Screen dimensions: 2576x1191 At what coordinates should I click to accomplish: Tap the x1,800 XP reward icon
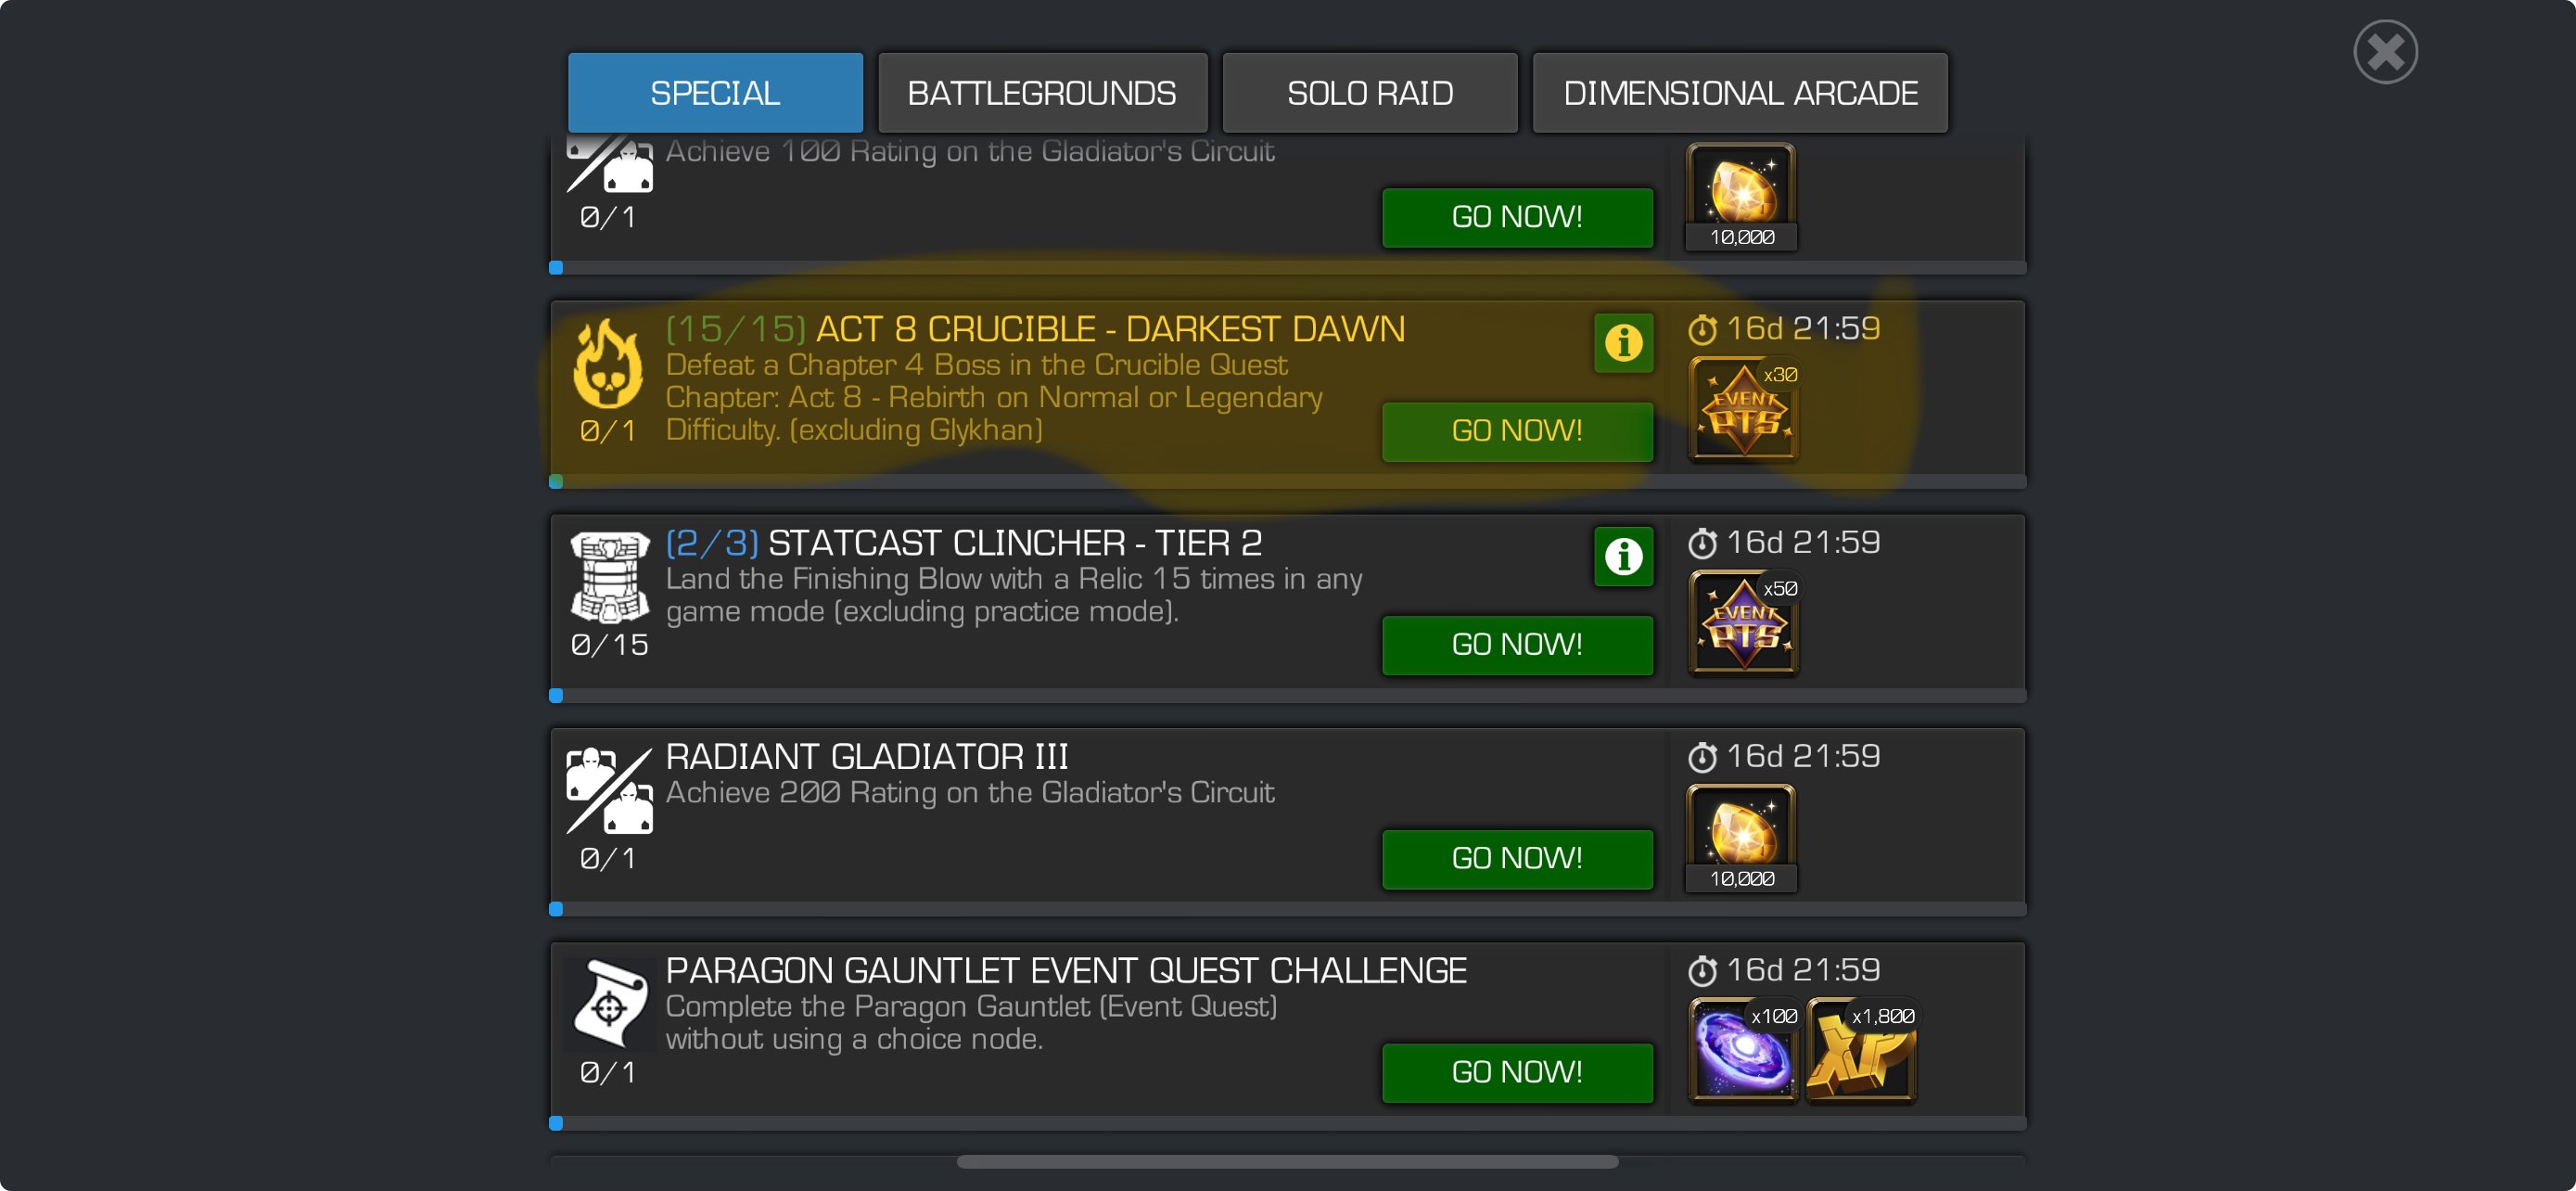(x=1861, y=1051)
